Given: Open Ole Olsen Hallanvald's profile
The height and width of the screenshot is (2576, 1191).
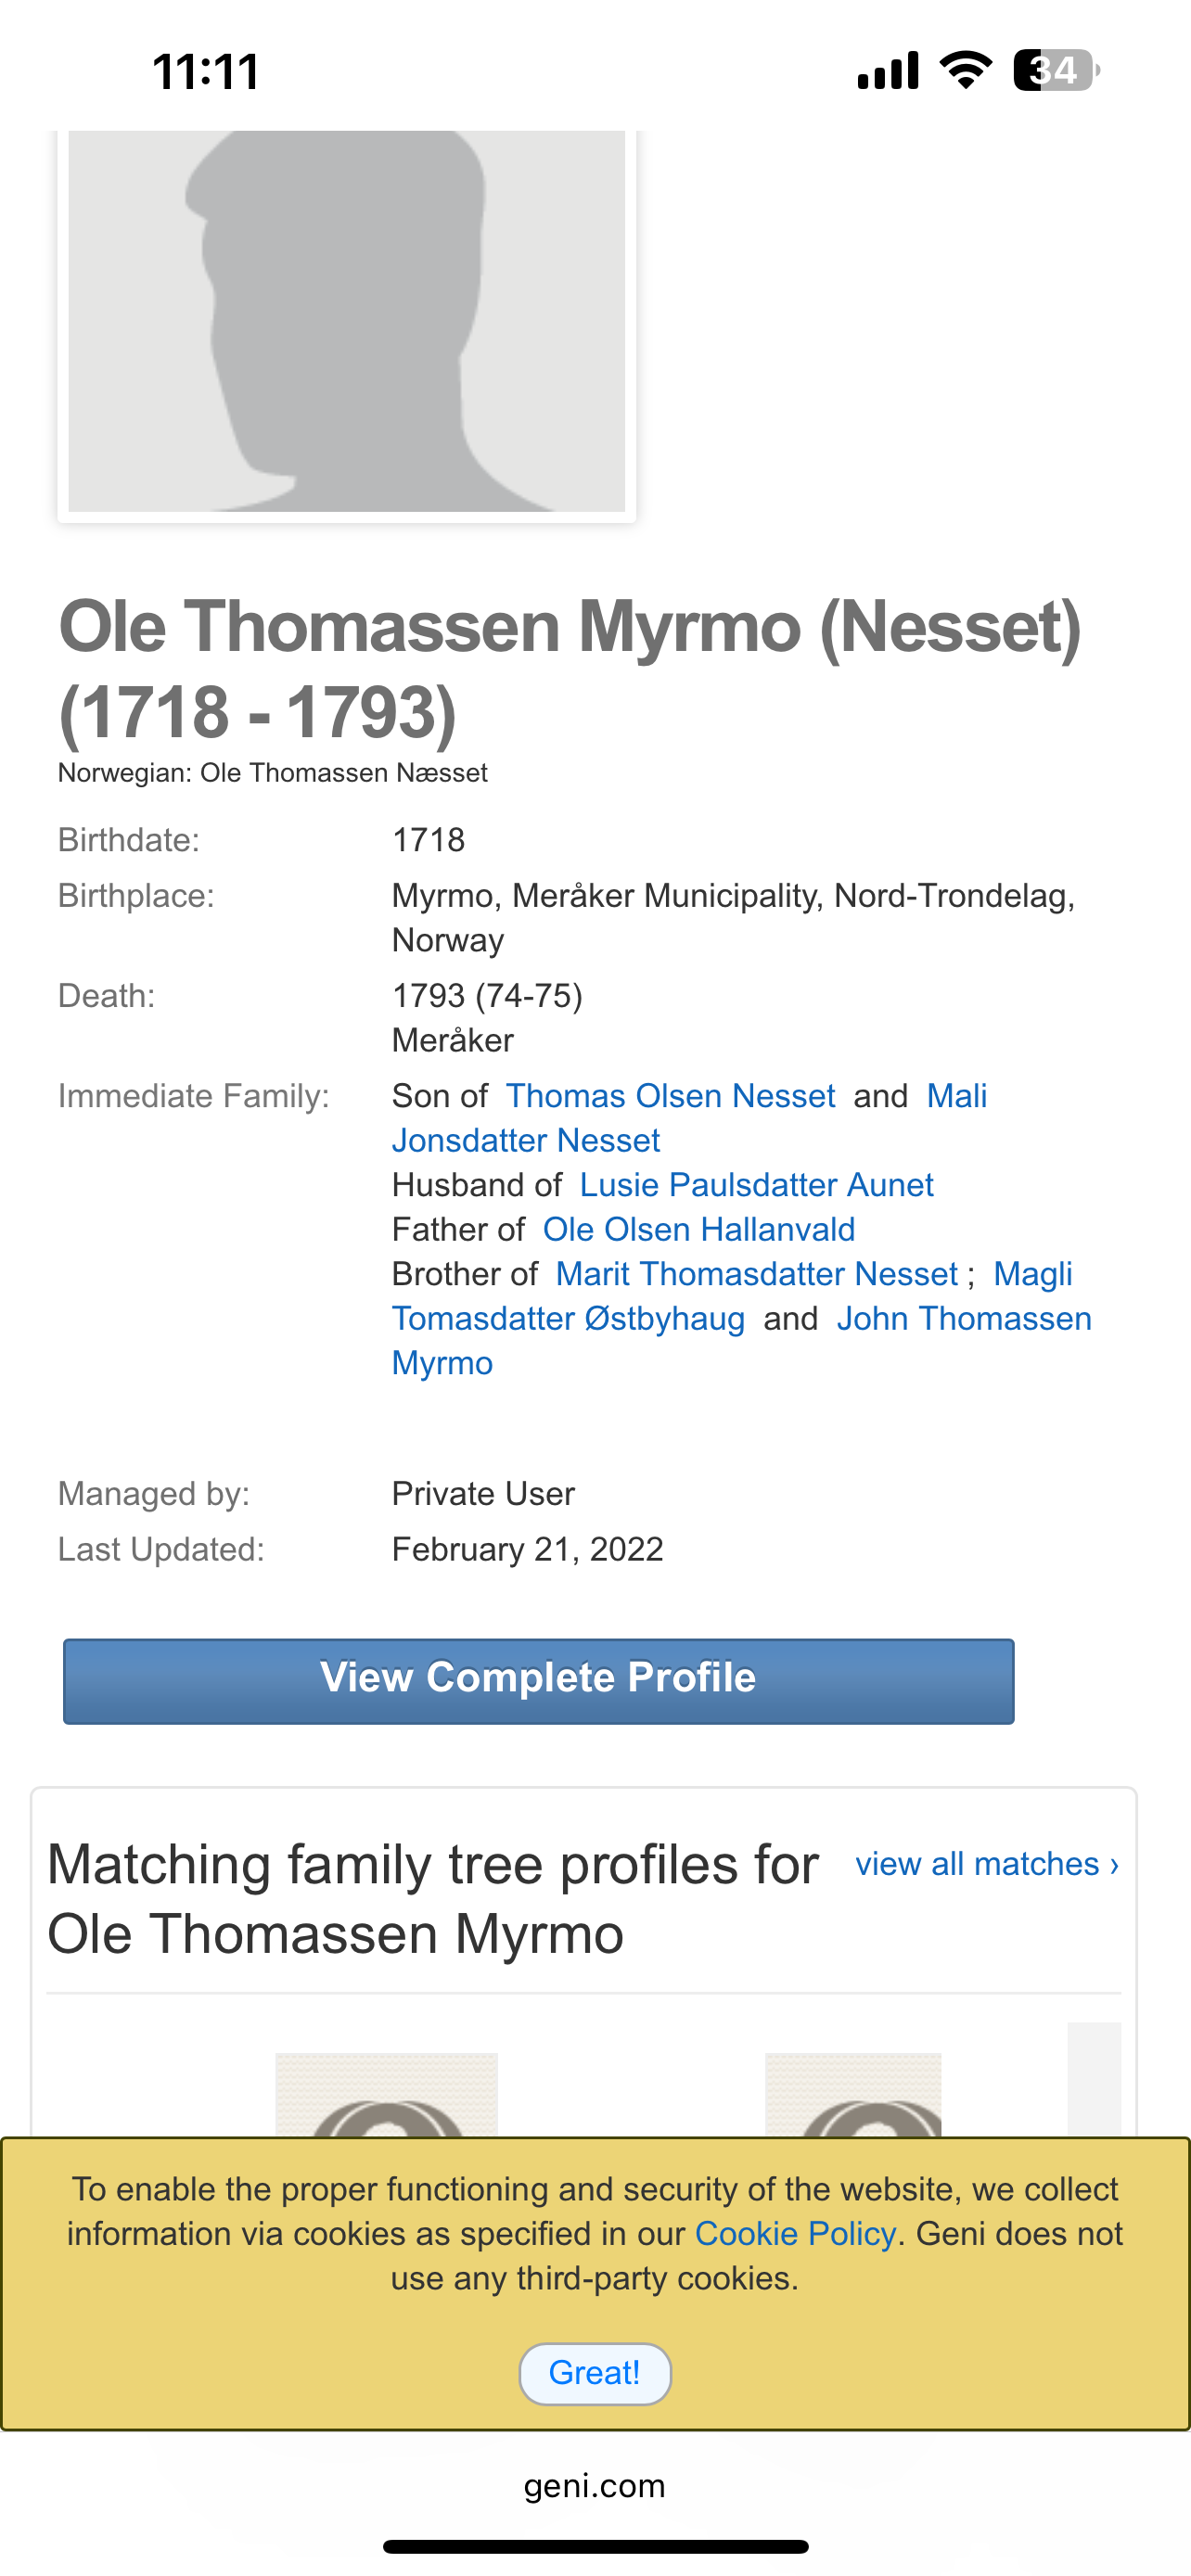Looking at the screenshot, I should coord(699,1230).
